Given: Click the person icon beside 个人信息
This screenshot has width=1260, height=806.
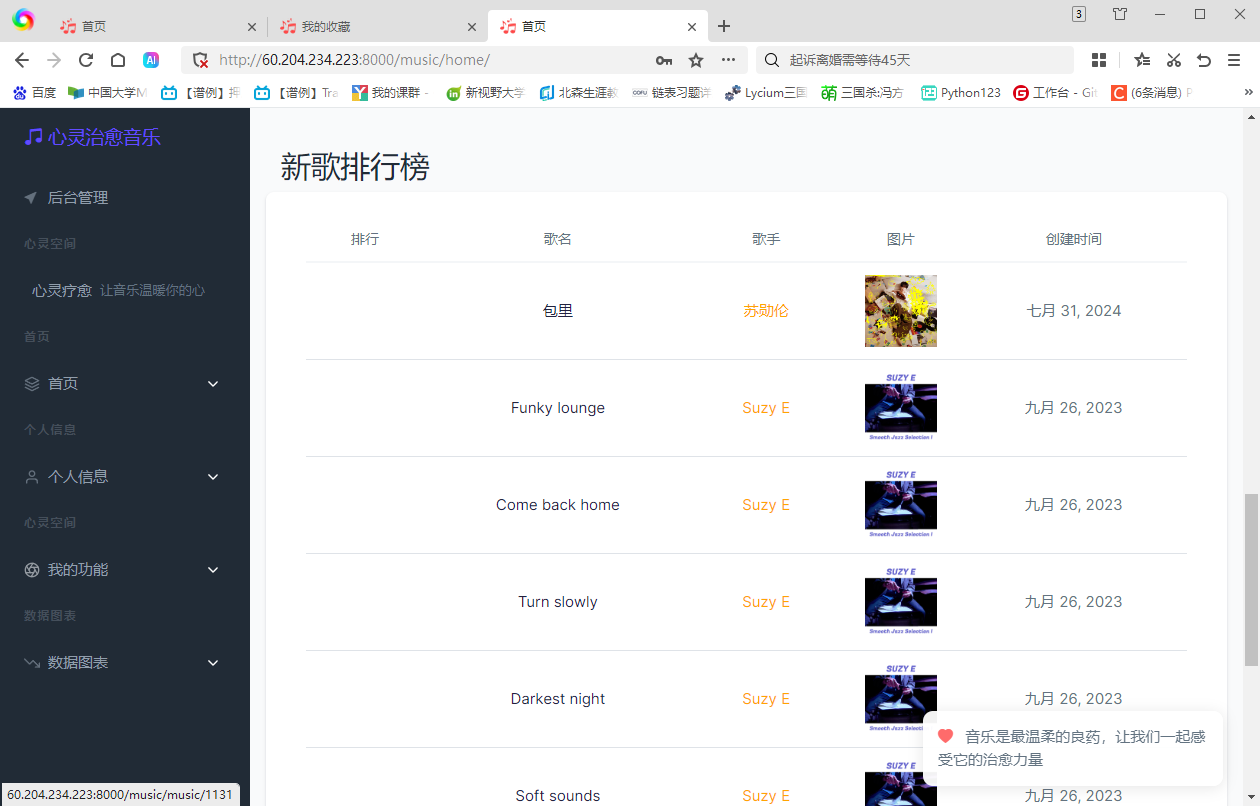Looking at the screenshot, I should pos(32,477).
